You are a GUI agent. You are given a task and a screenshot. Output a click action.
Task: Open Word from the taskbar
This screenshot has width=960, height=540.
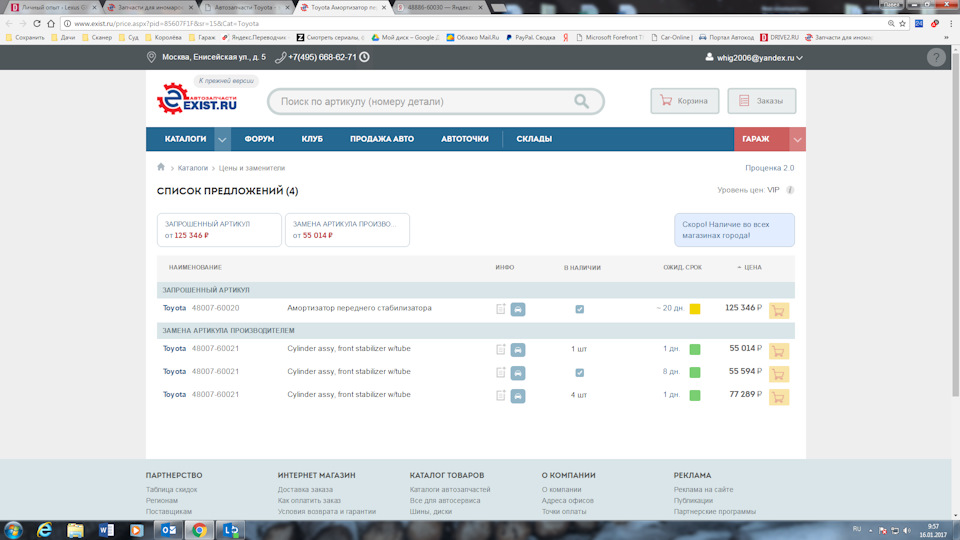(106, 530)
